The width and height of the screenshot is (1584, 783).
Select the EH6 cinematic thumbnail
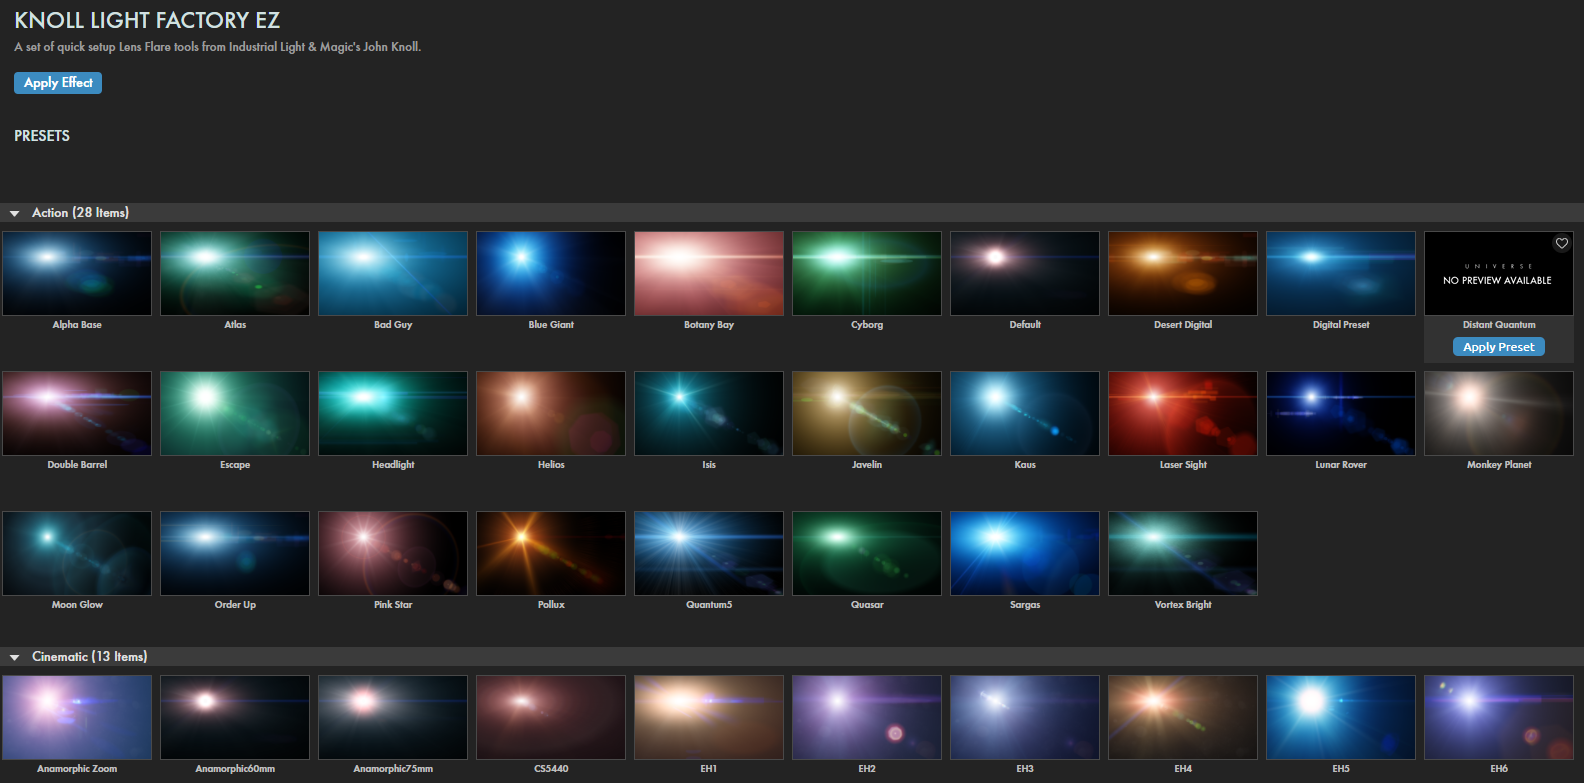(1499, 717)
